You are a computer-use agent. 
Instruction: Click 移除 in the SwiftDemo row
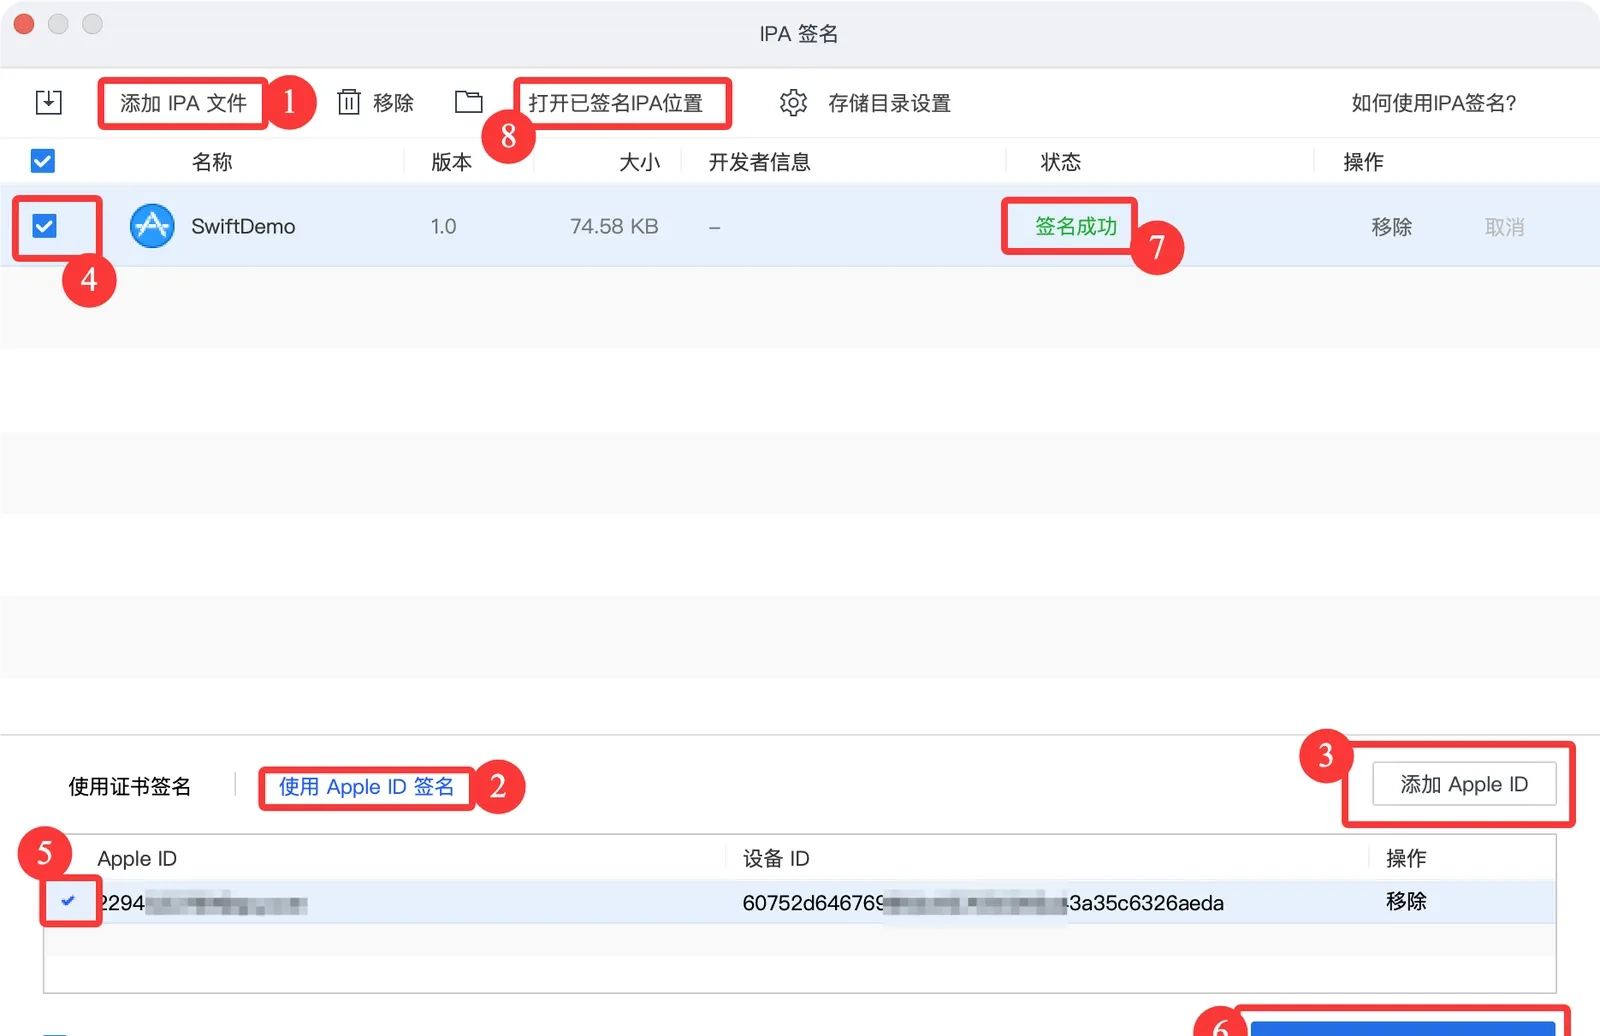click(1392, 227)
